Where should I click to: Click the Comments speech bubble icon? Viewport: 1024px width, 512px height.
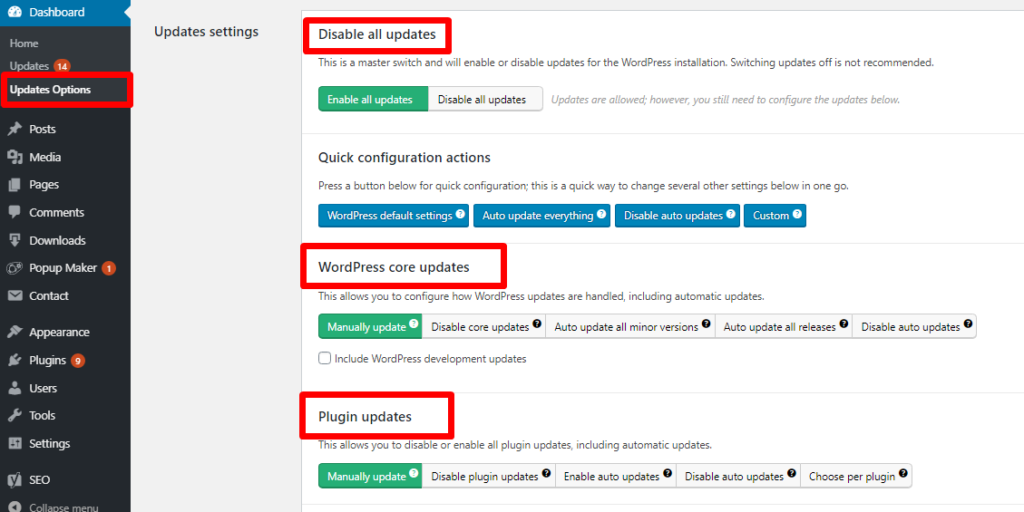15,213
